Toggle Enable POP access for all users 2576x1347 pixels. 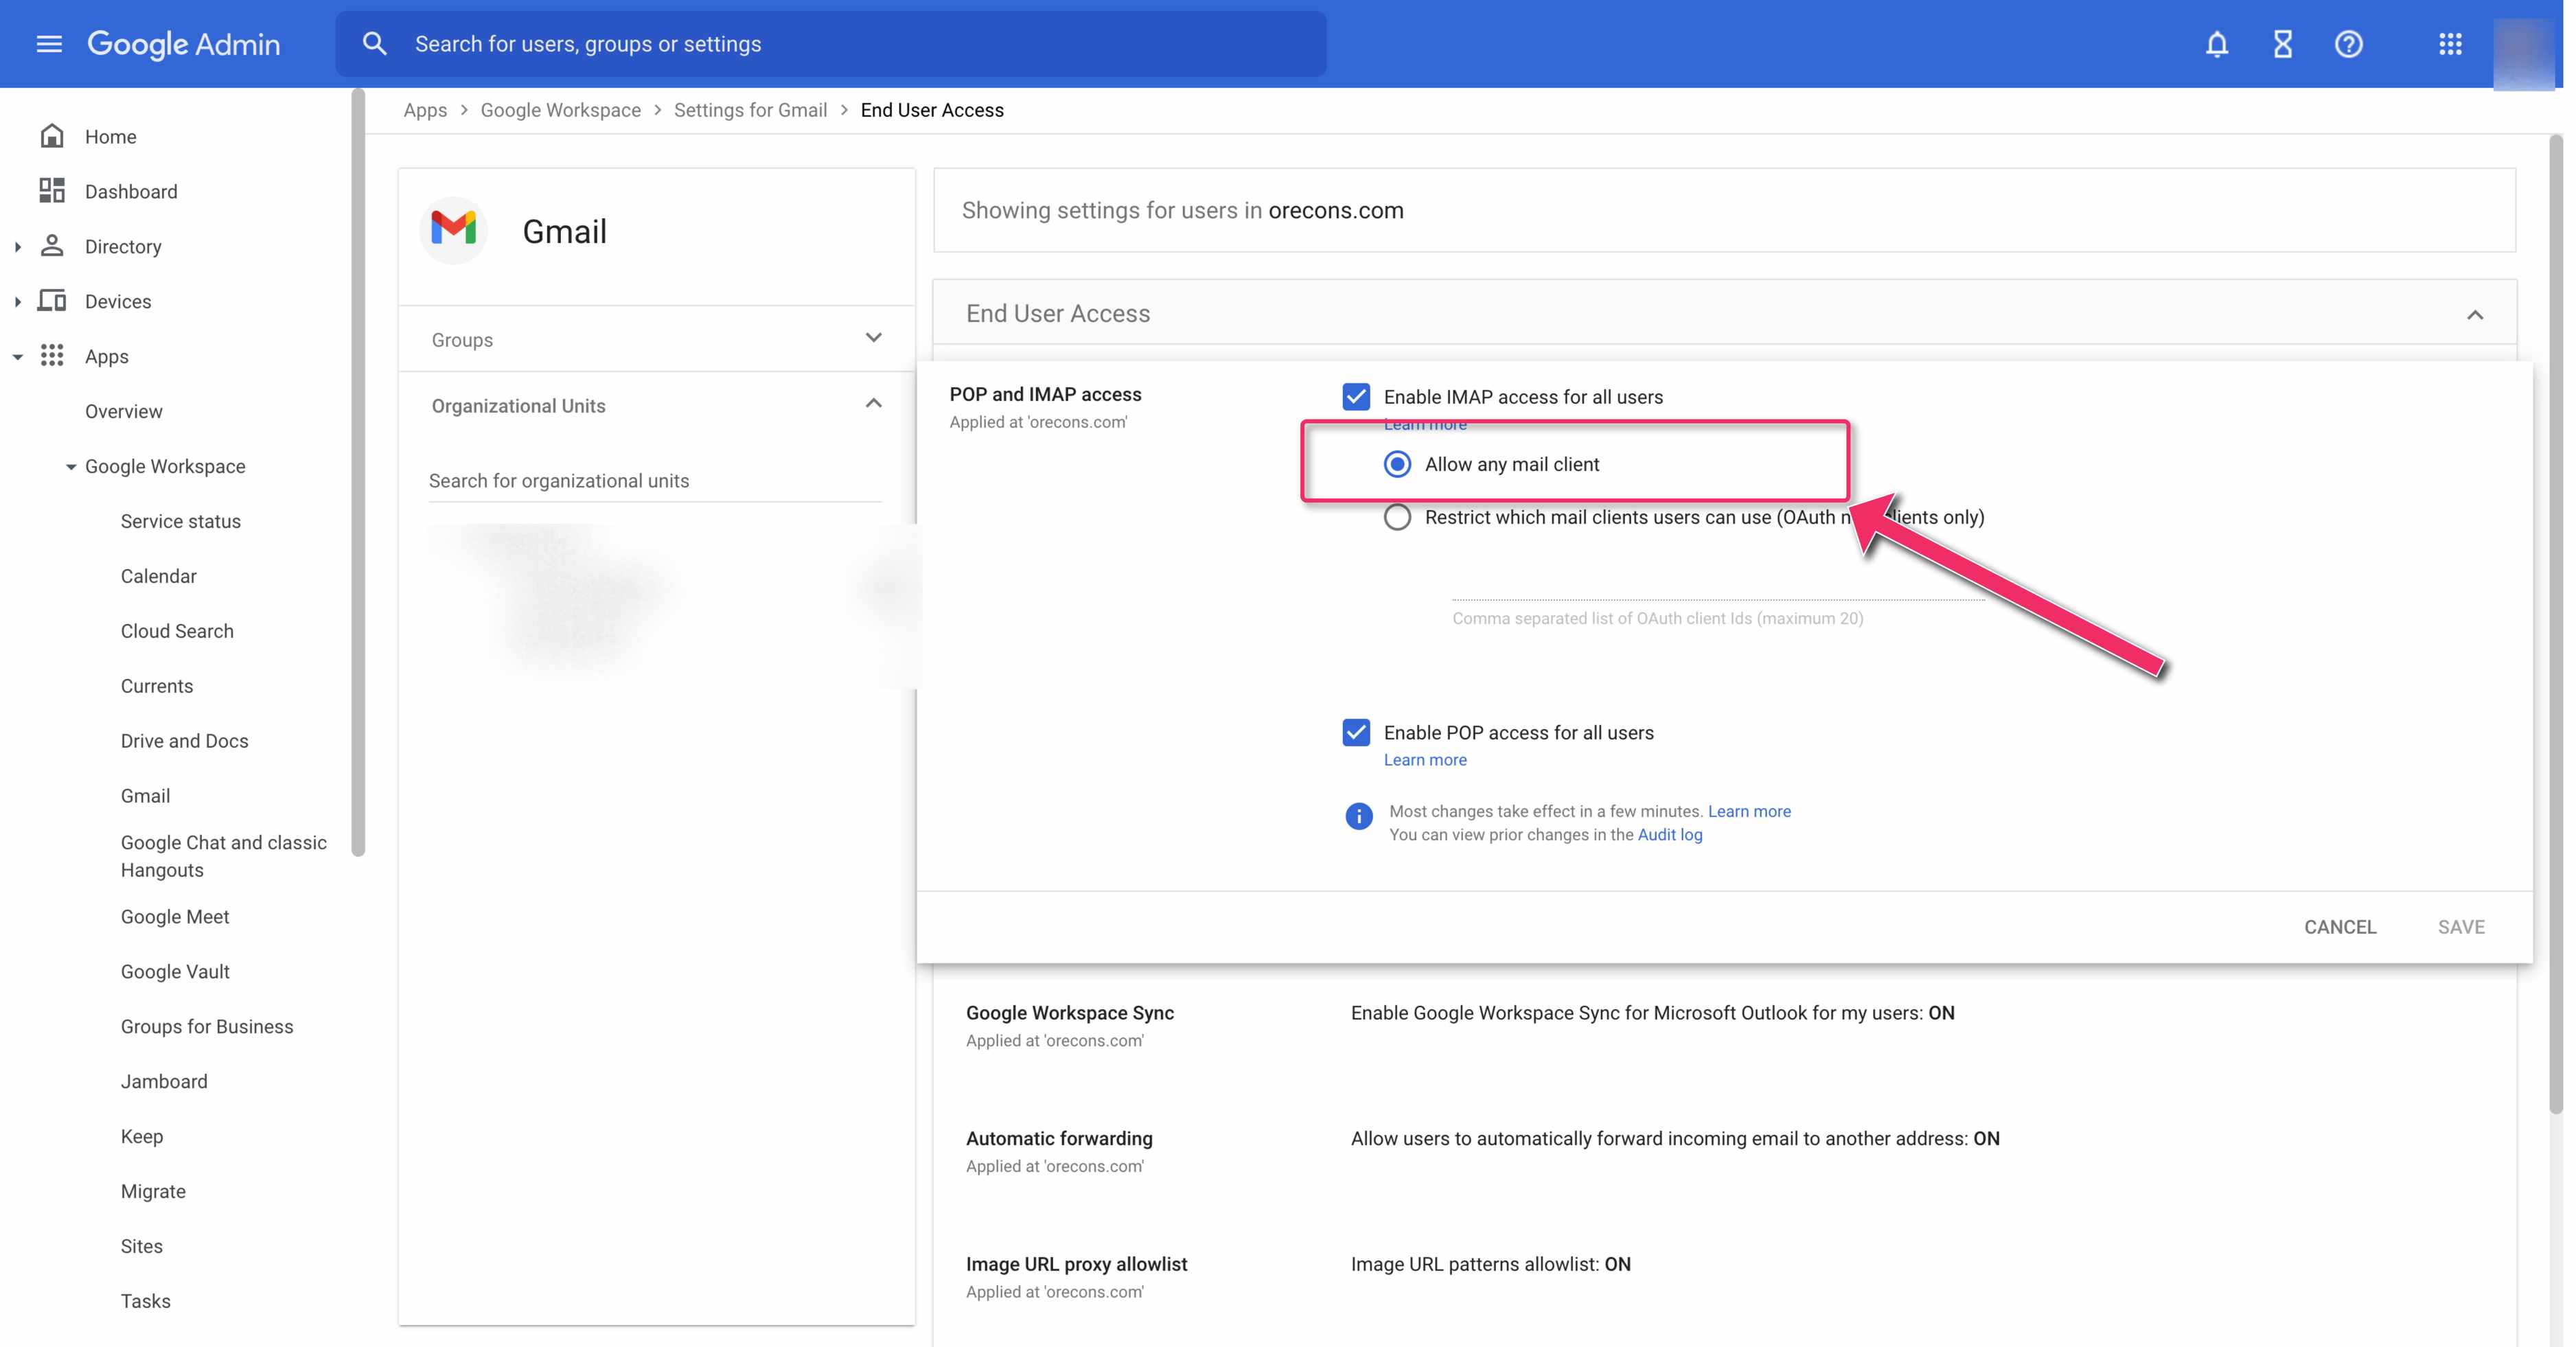1356,733
